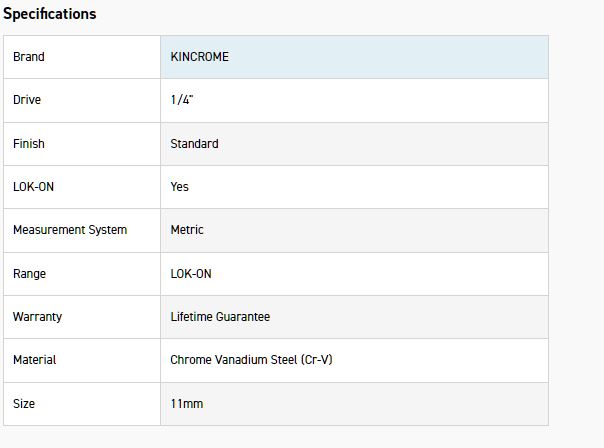This screenshot has width=604, height=448.
Task: Click the KINCROME brand value
Action: point(199,57)
